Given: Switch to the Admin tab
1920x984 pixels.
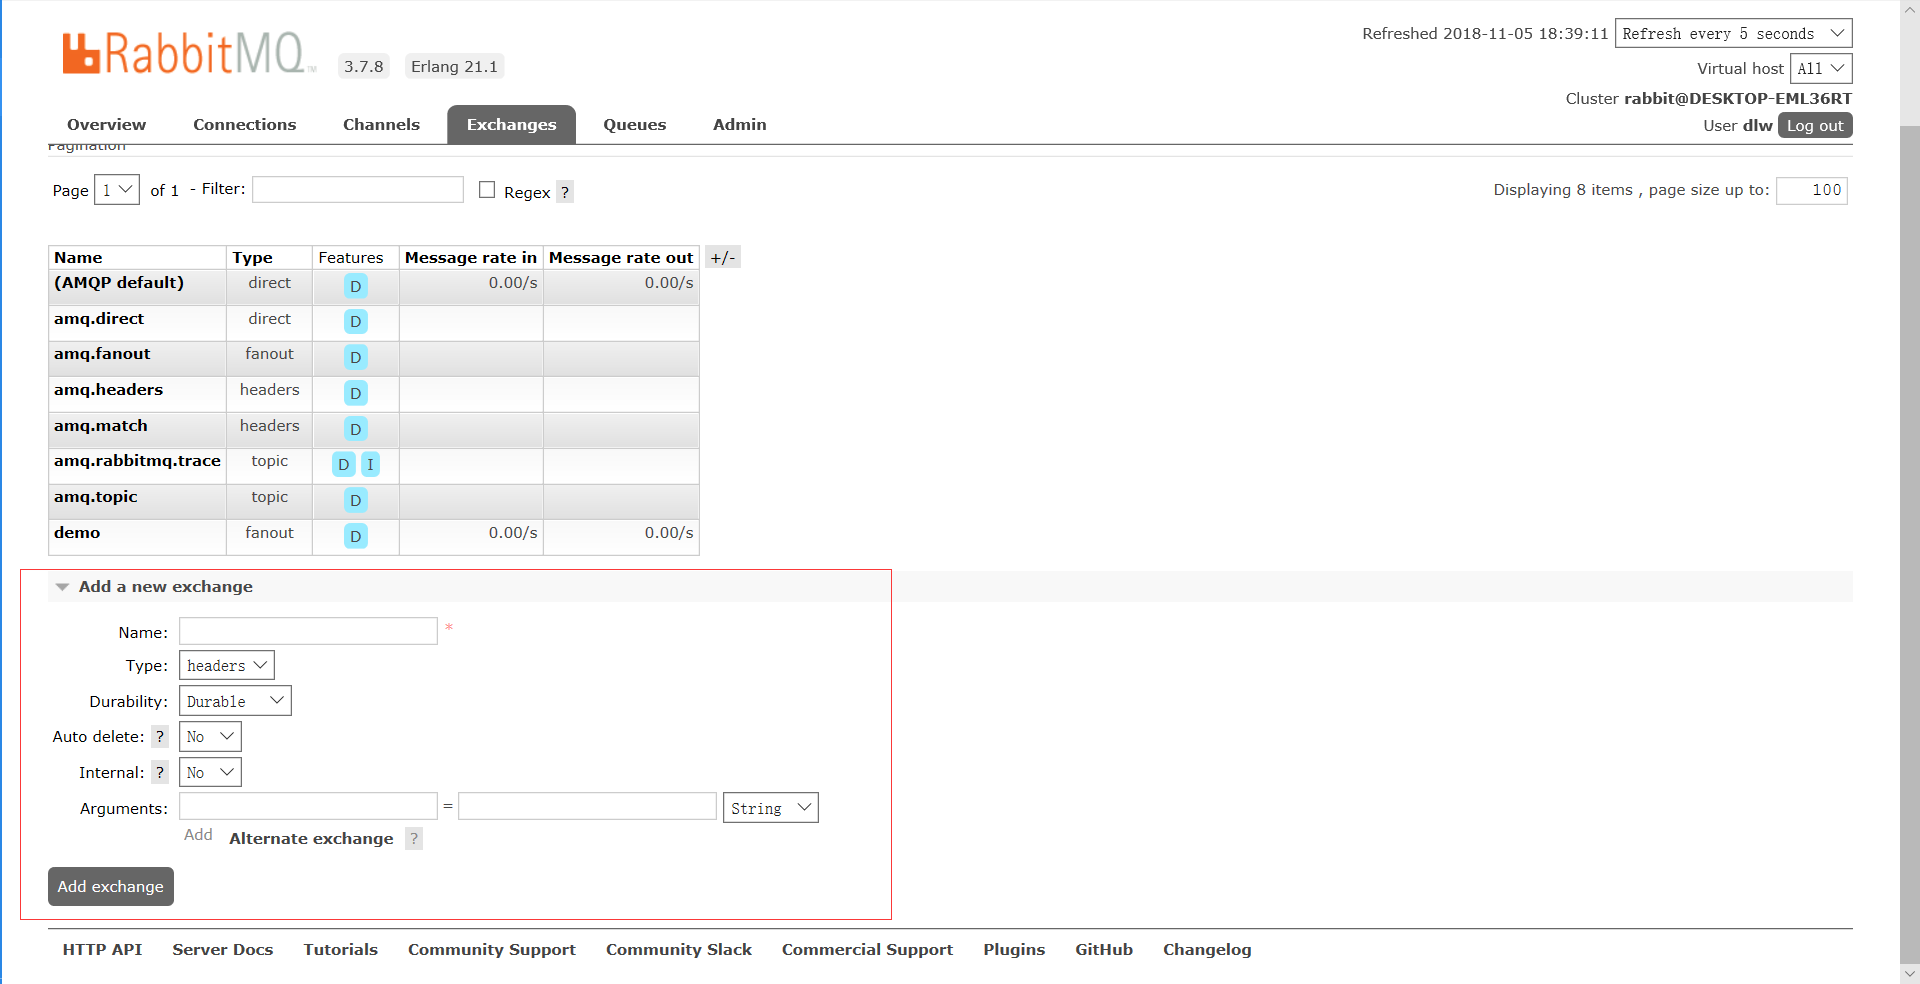Looking at the screenshot, I should 740,125.
